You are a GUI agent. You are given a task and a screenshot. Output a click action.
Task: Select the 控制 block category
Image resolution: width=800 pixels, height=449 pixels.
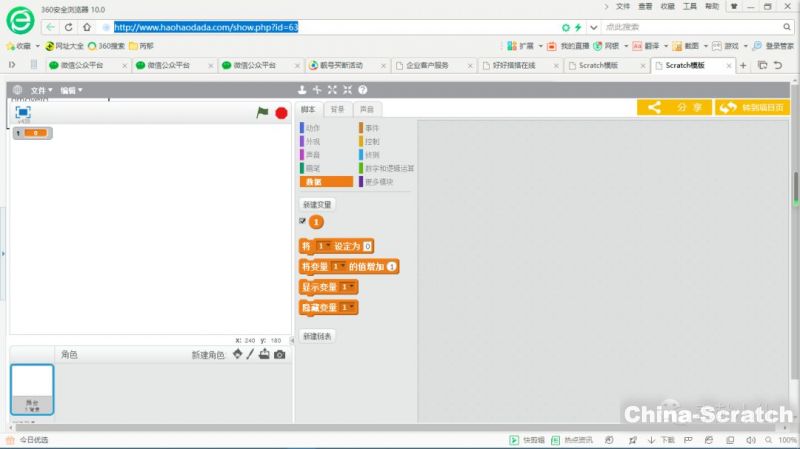[x=372, y=142]
